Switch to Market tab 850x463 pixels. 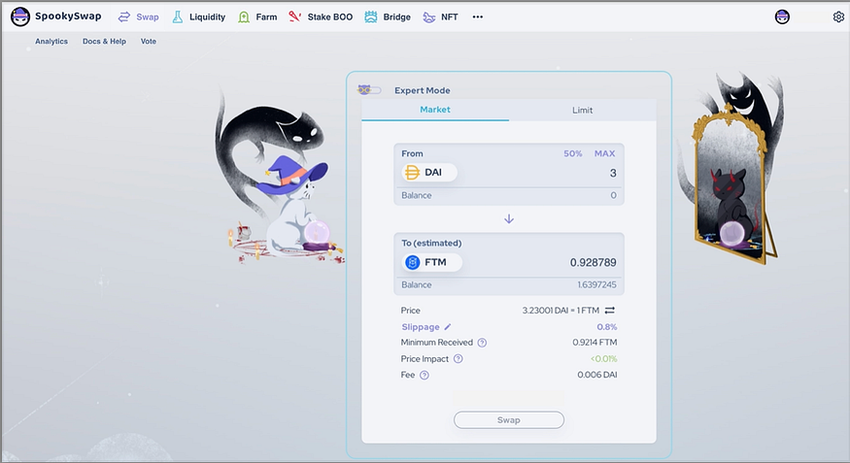pos(435,110)
